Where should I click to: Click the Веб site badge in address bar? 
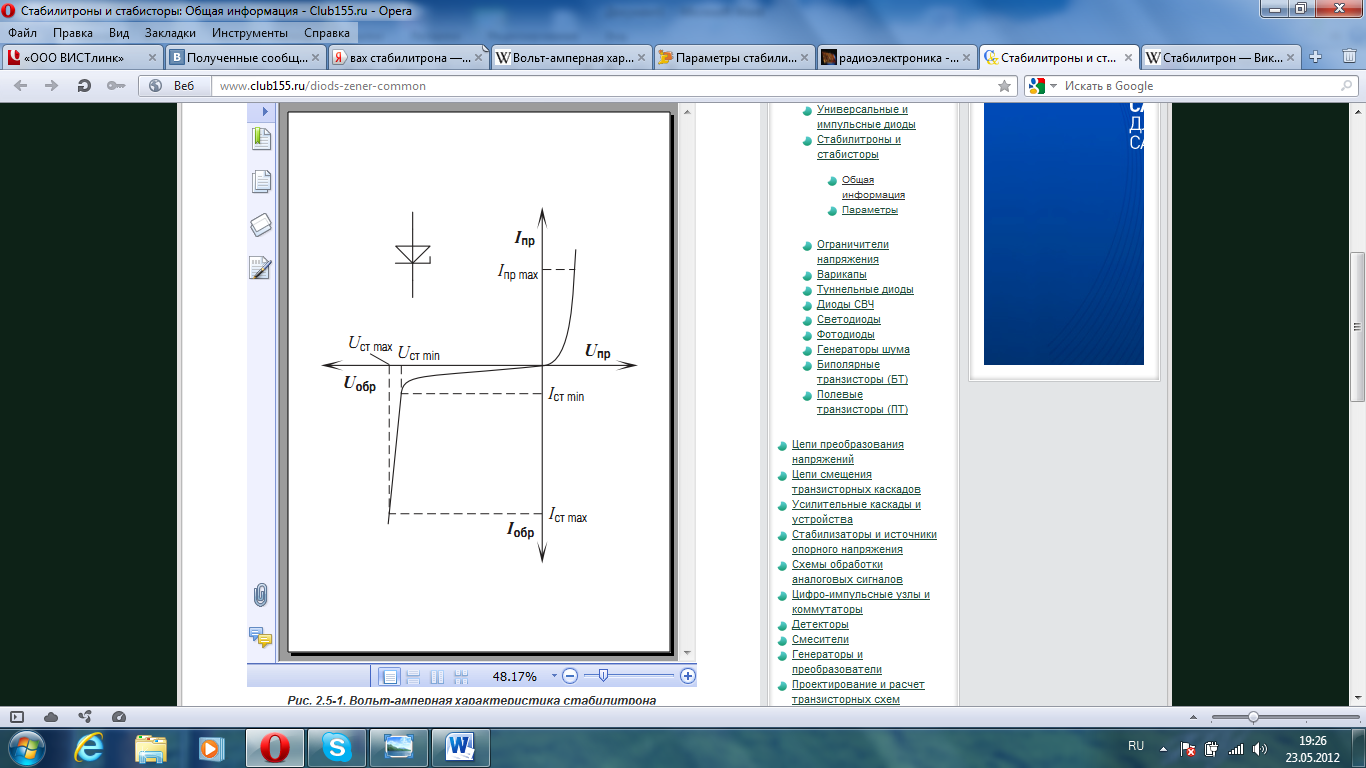coord(173,86)
